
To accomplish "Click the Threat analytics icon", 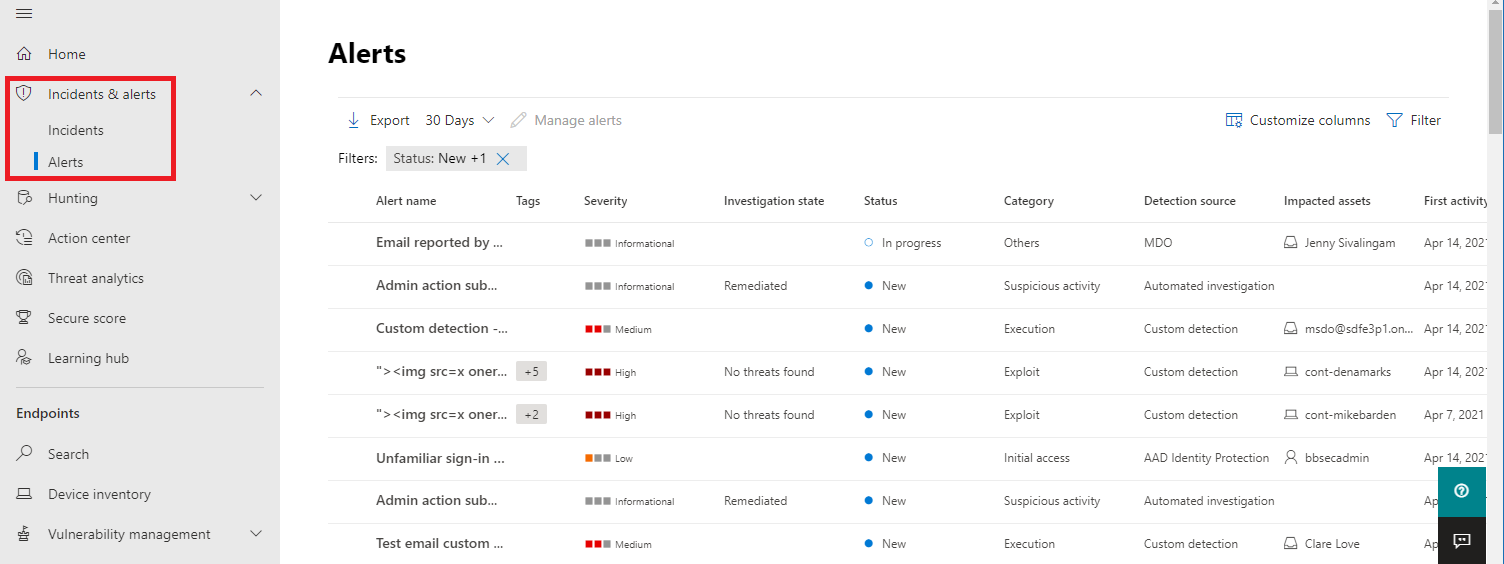I will 24,278.
